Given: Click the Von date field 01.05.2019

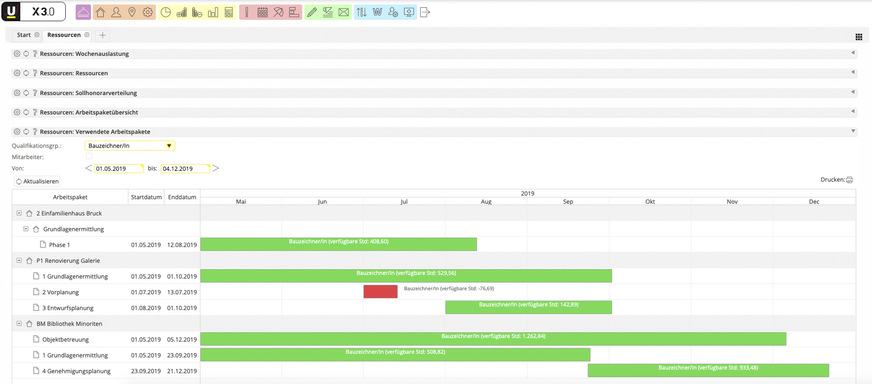Looking at the screenshot, I should point(118,168).
